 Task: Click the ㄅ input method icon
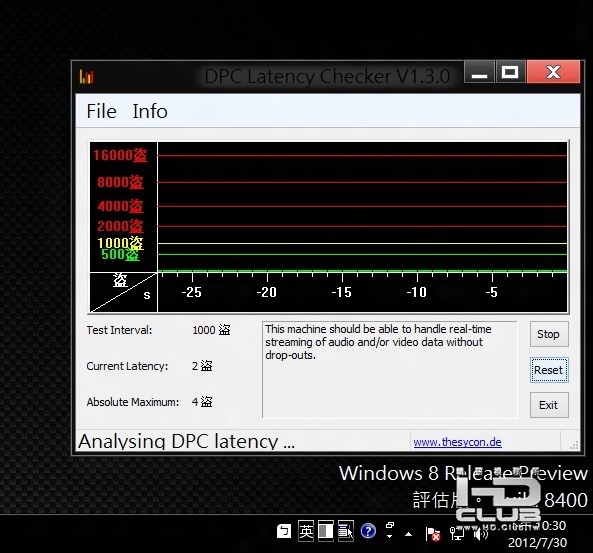coord(284,531)
